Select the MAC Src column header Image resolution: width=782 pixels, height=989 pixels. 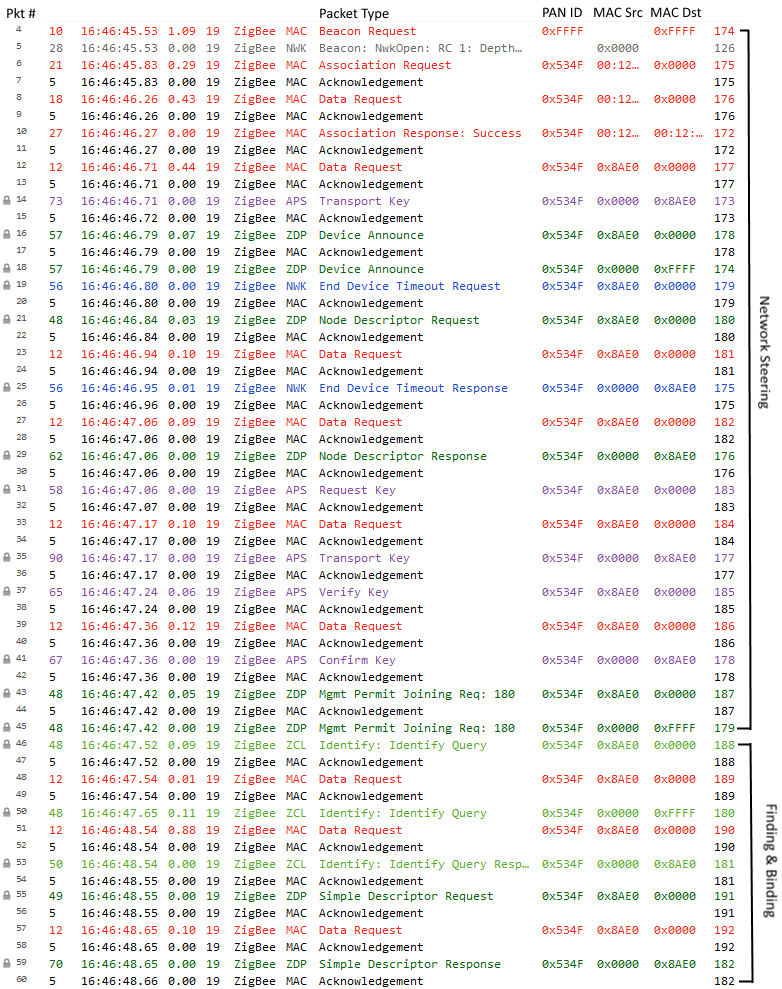pyautogui.click(x=618, y=13)
